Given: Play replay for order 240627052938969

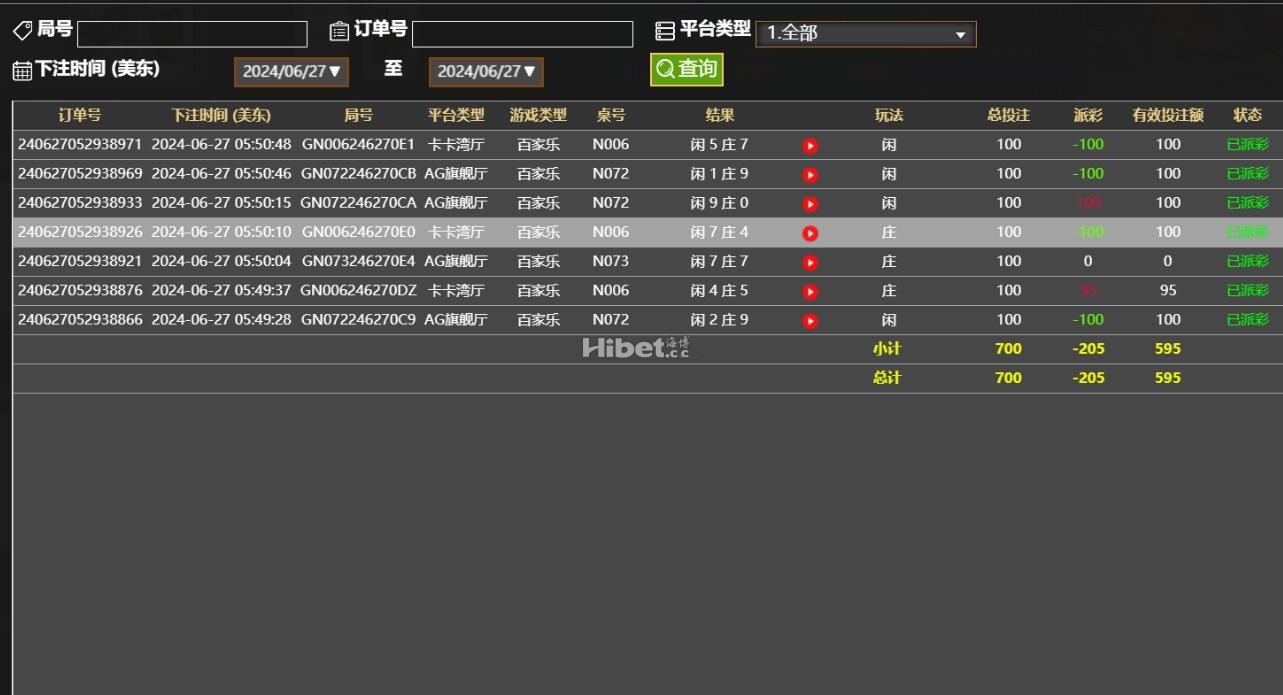Looking at the screenshot, I should click(x=810, y=175).
